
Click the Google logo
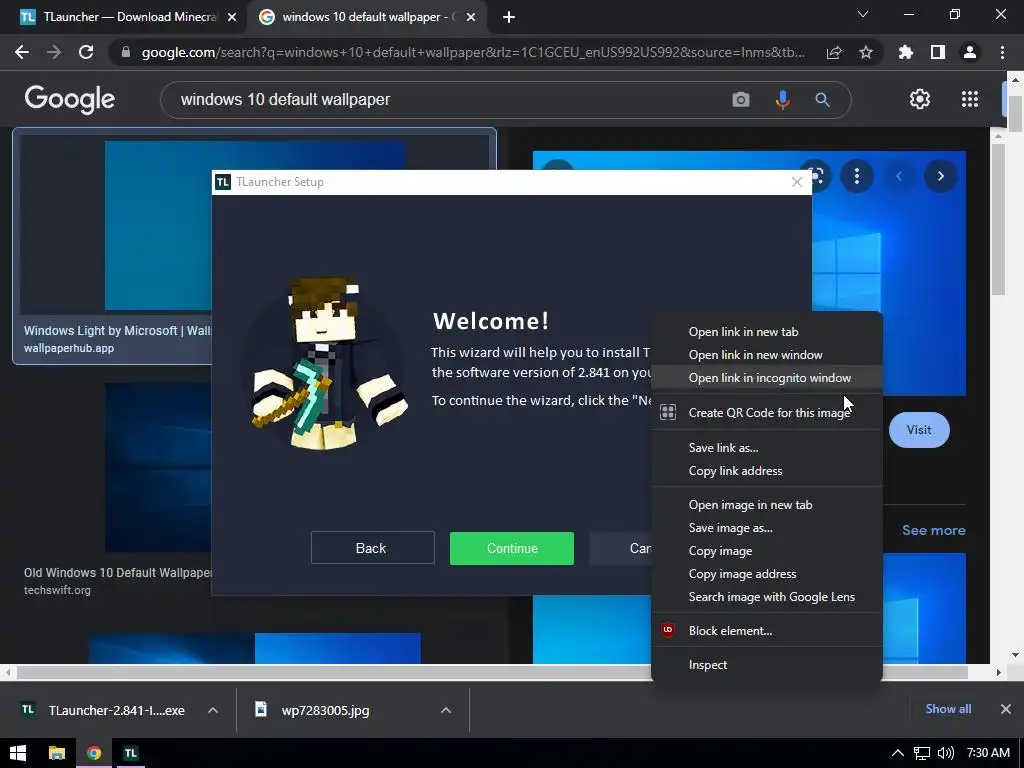[69, 99]
